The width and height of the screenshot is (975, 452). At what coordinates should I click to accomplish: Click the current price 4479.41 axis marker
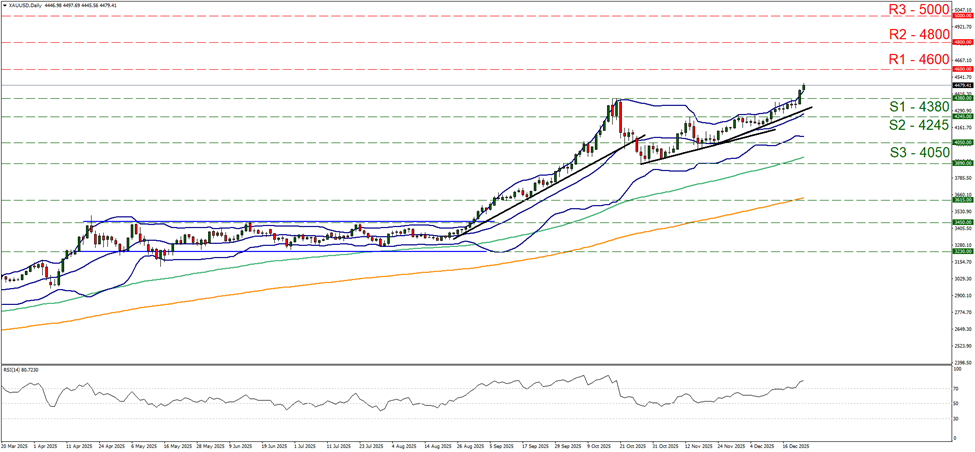(x=961, y=85)
